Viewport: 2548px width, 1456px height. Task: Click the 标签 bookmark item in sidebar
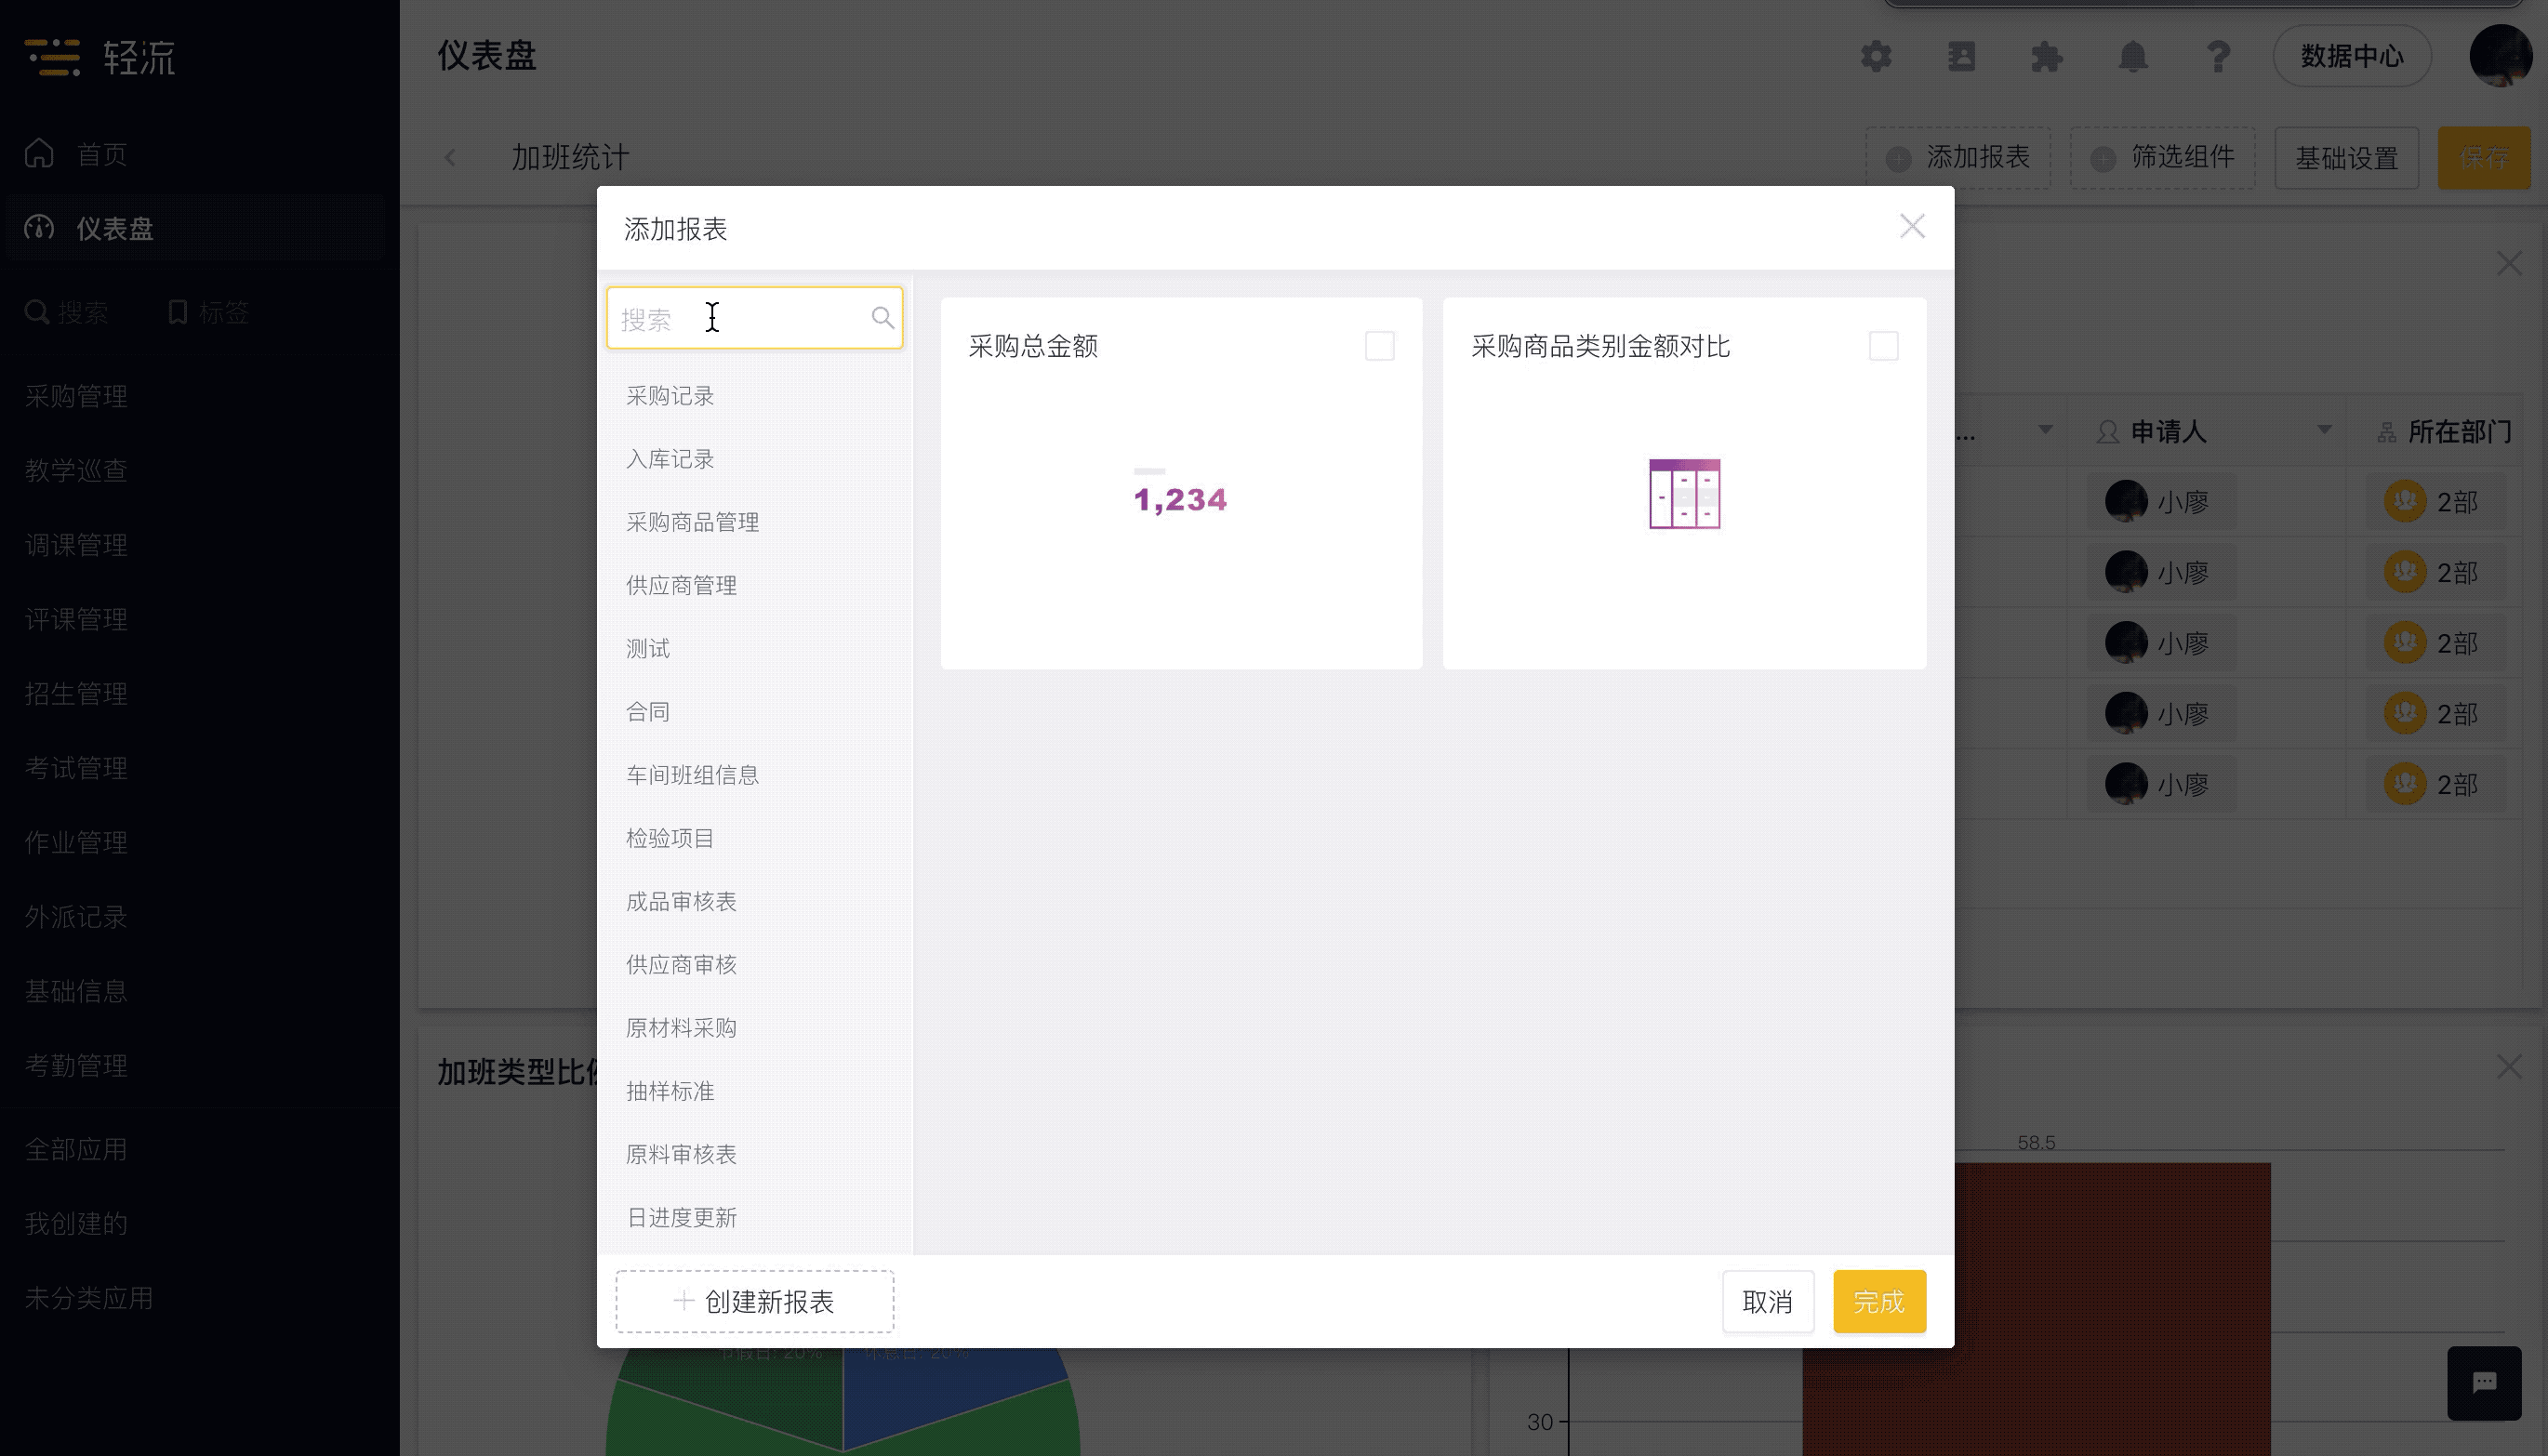point(208,313)
